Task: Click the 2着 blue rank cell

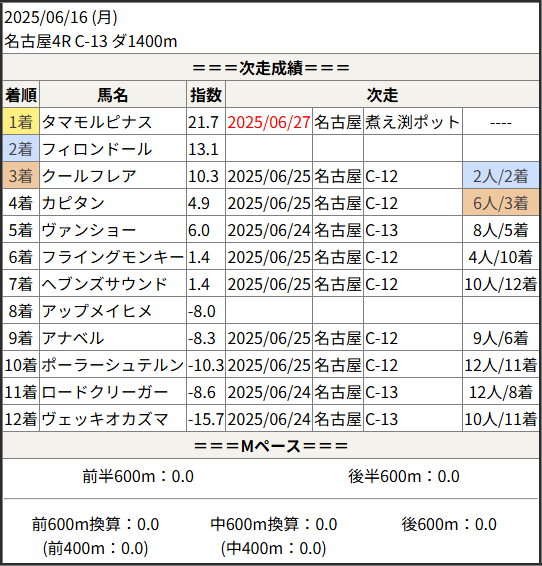Action: [x=21, y=149]
